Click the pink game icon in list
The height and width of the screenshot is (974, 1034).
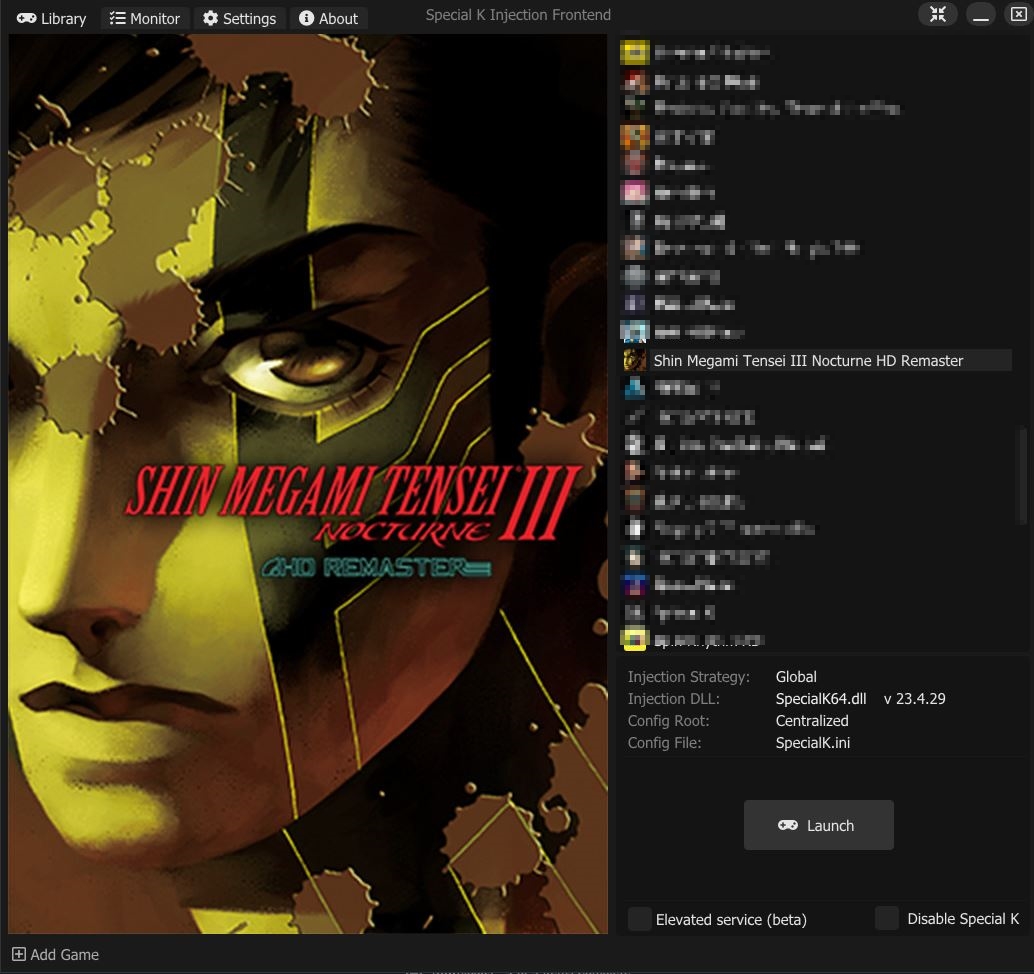click(634, 192)
